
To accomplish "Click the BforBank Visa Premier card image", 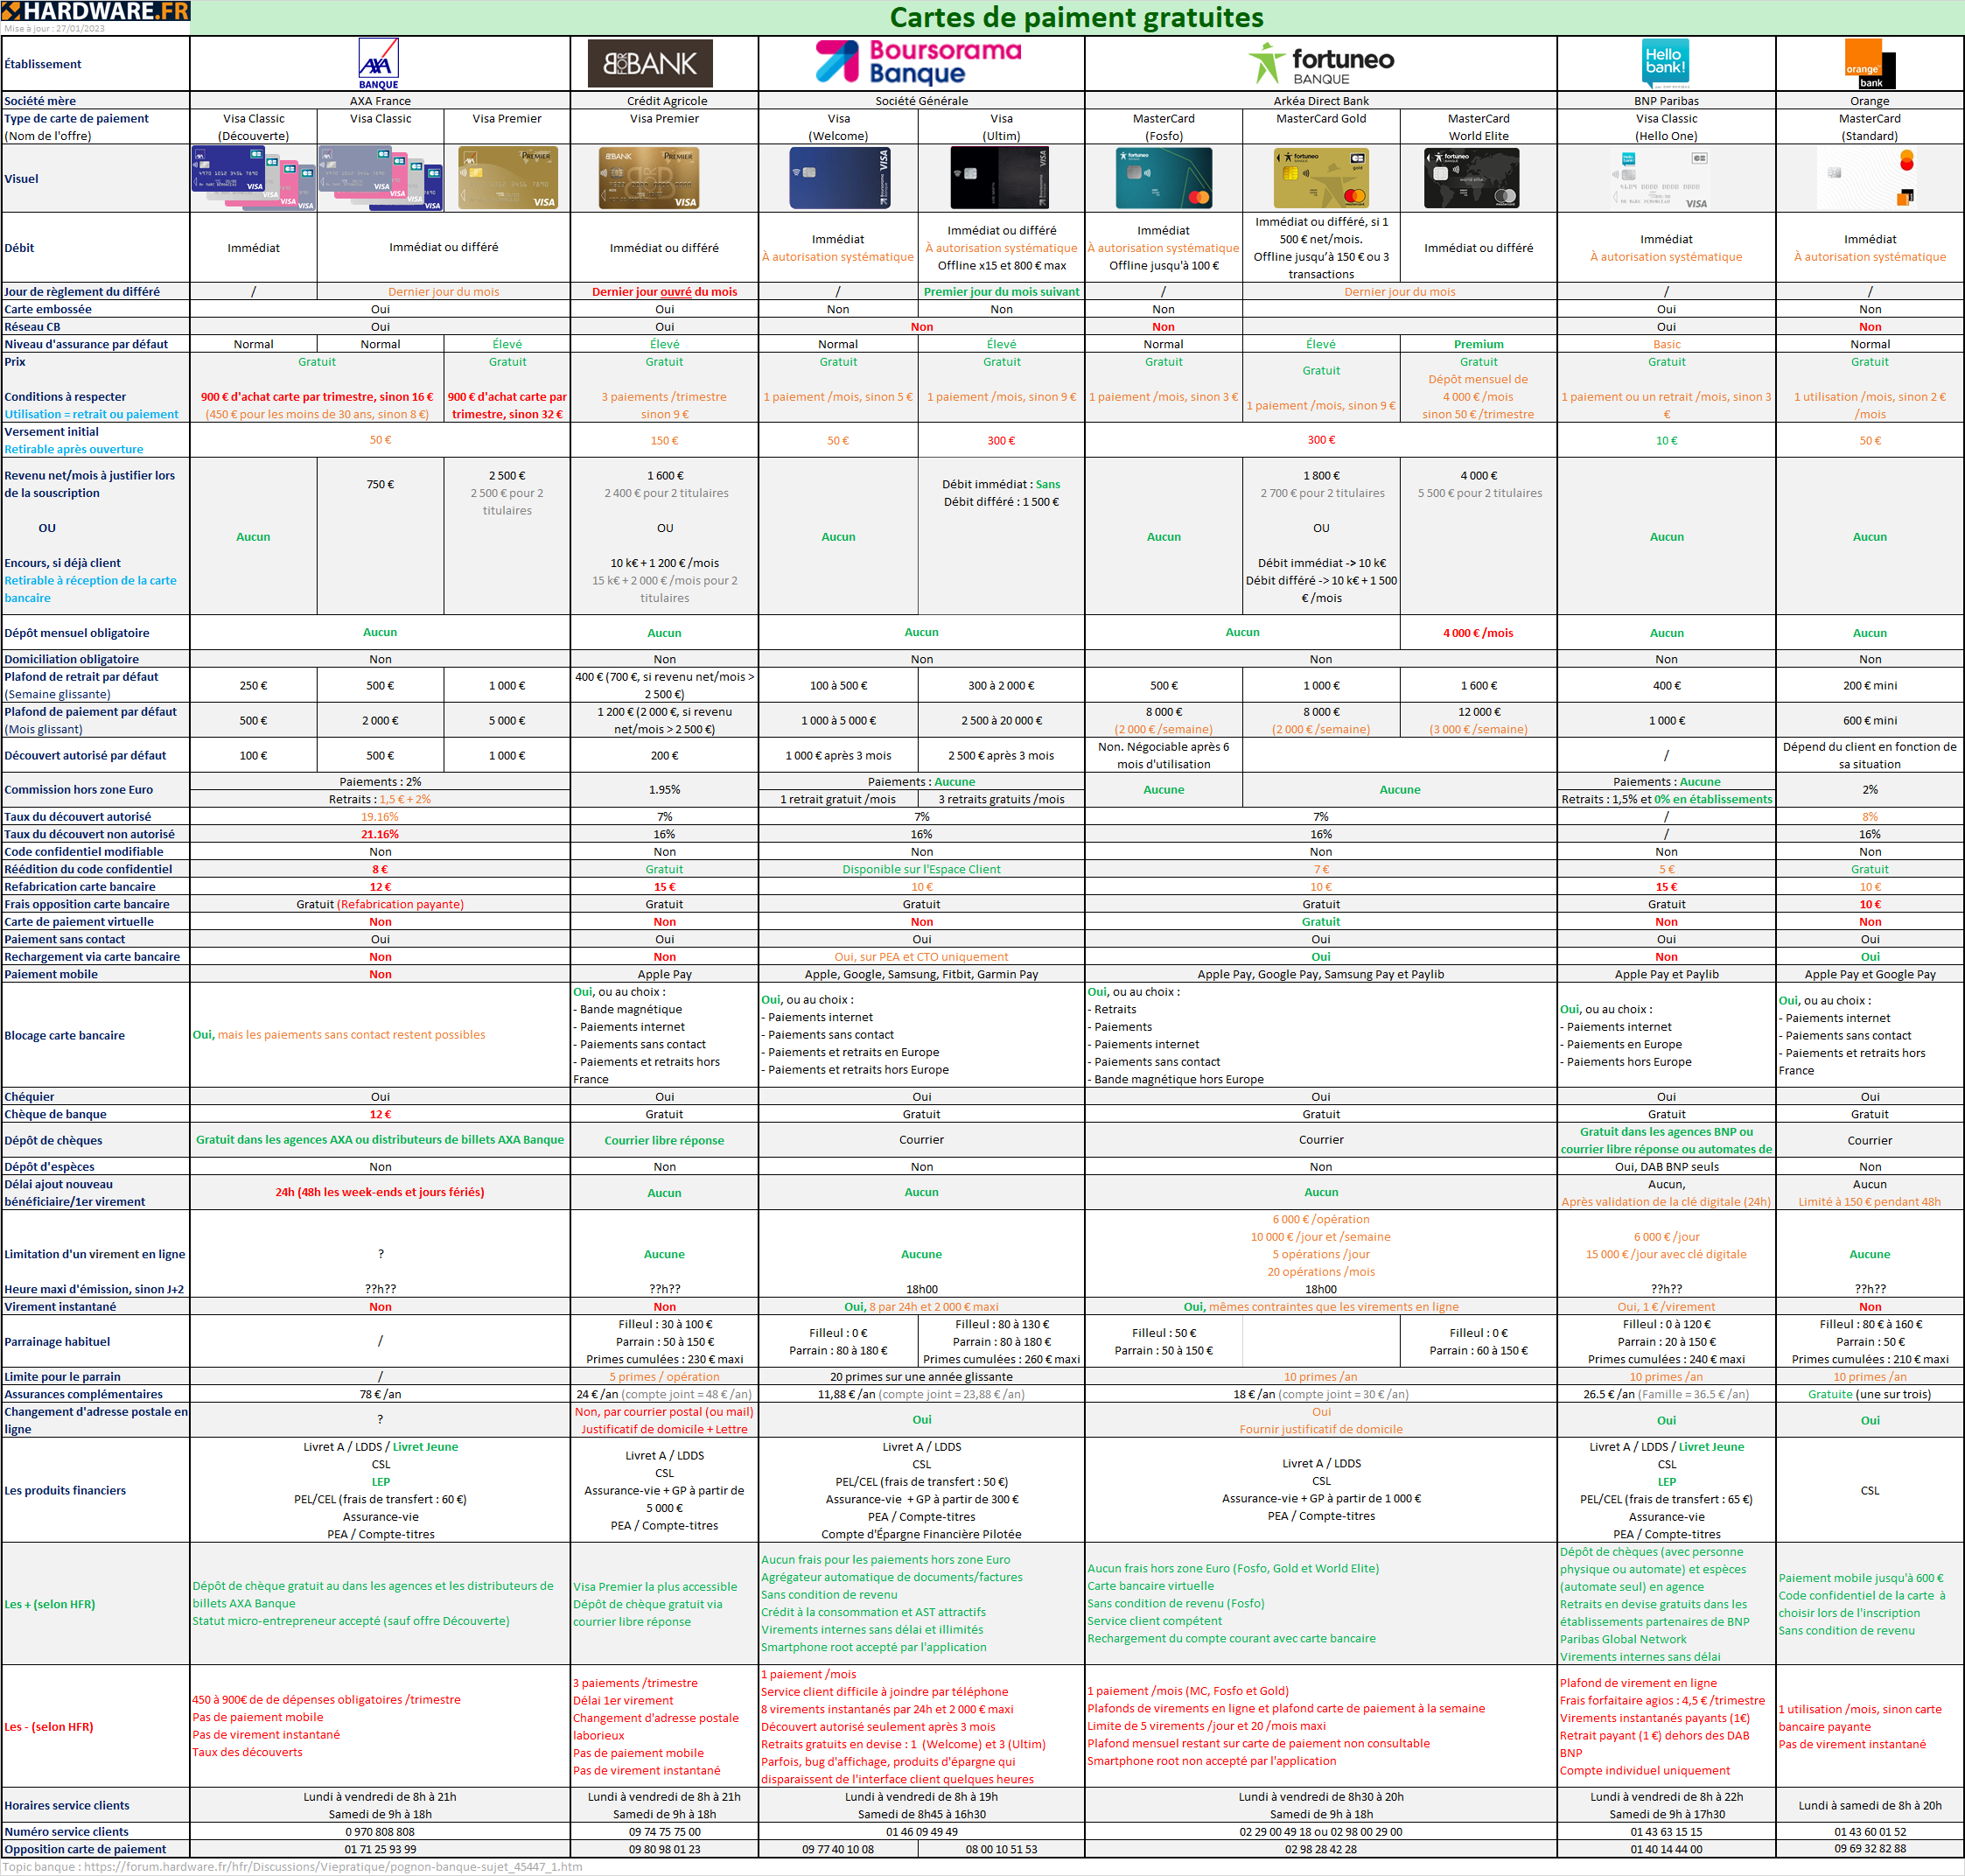I will [648, 178].
